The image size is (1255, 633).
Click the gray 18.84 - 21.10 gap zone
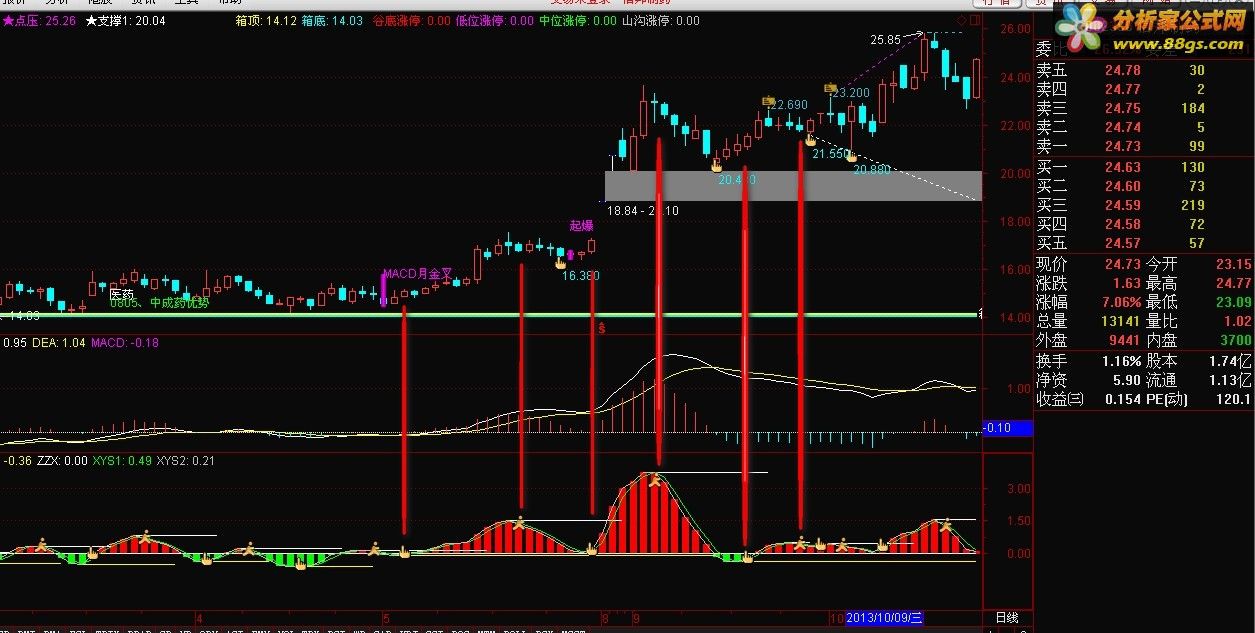pos(793,186)
